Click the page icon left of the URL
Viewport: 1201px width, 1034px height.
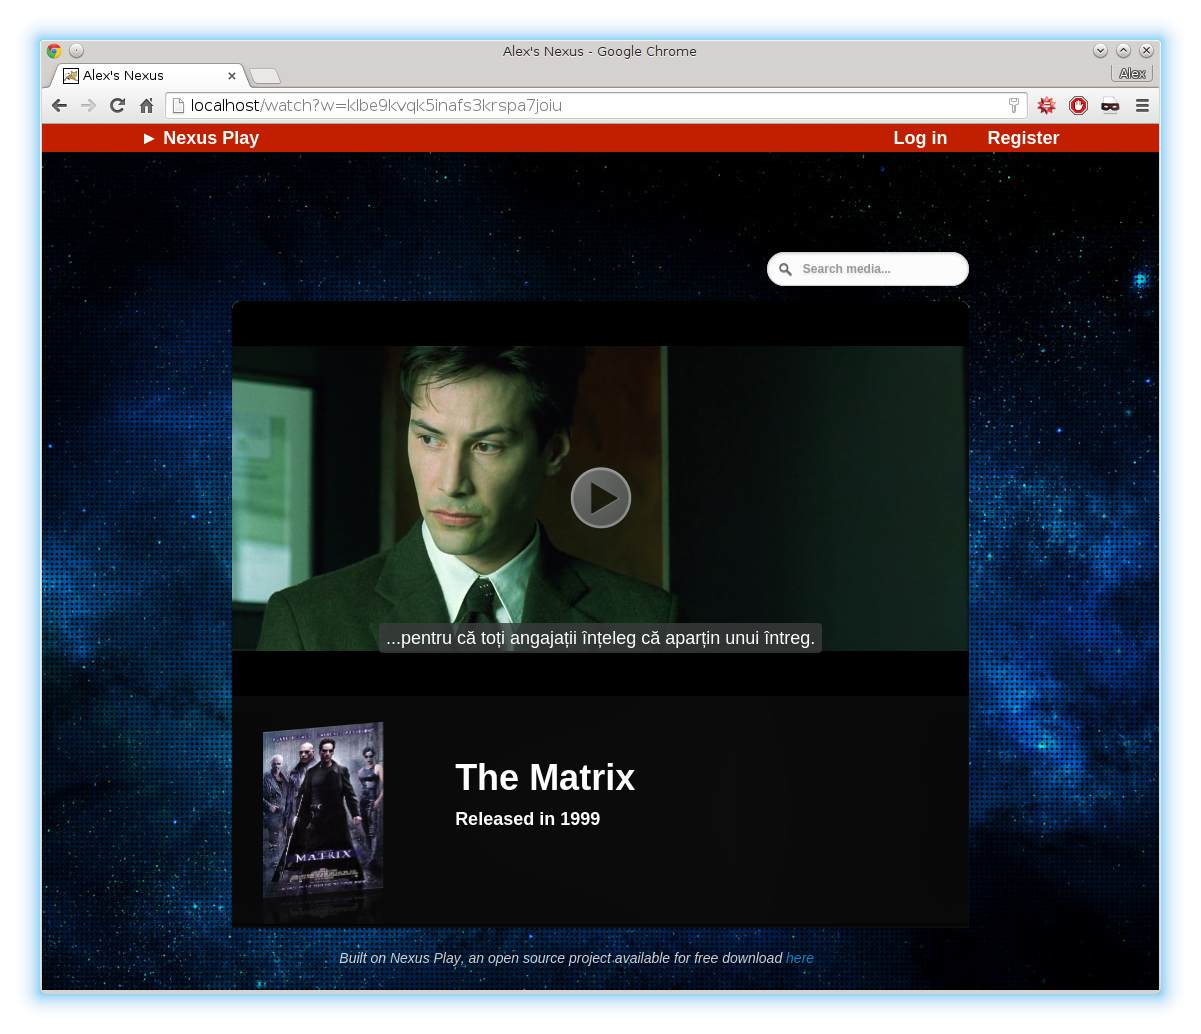pos(178,106)
